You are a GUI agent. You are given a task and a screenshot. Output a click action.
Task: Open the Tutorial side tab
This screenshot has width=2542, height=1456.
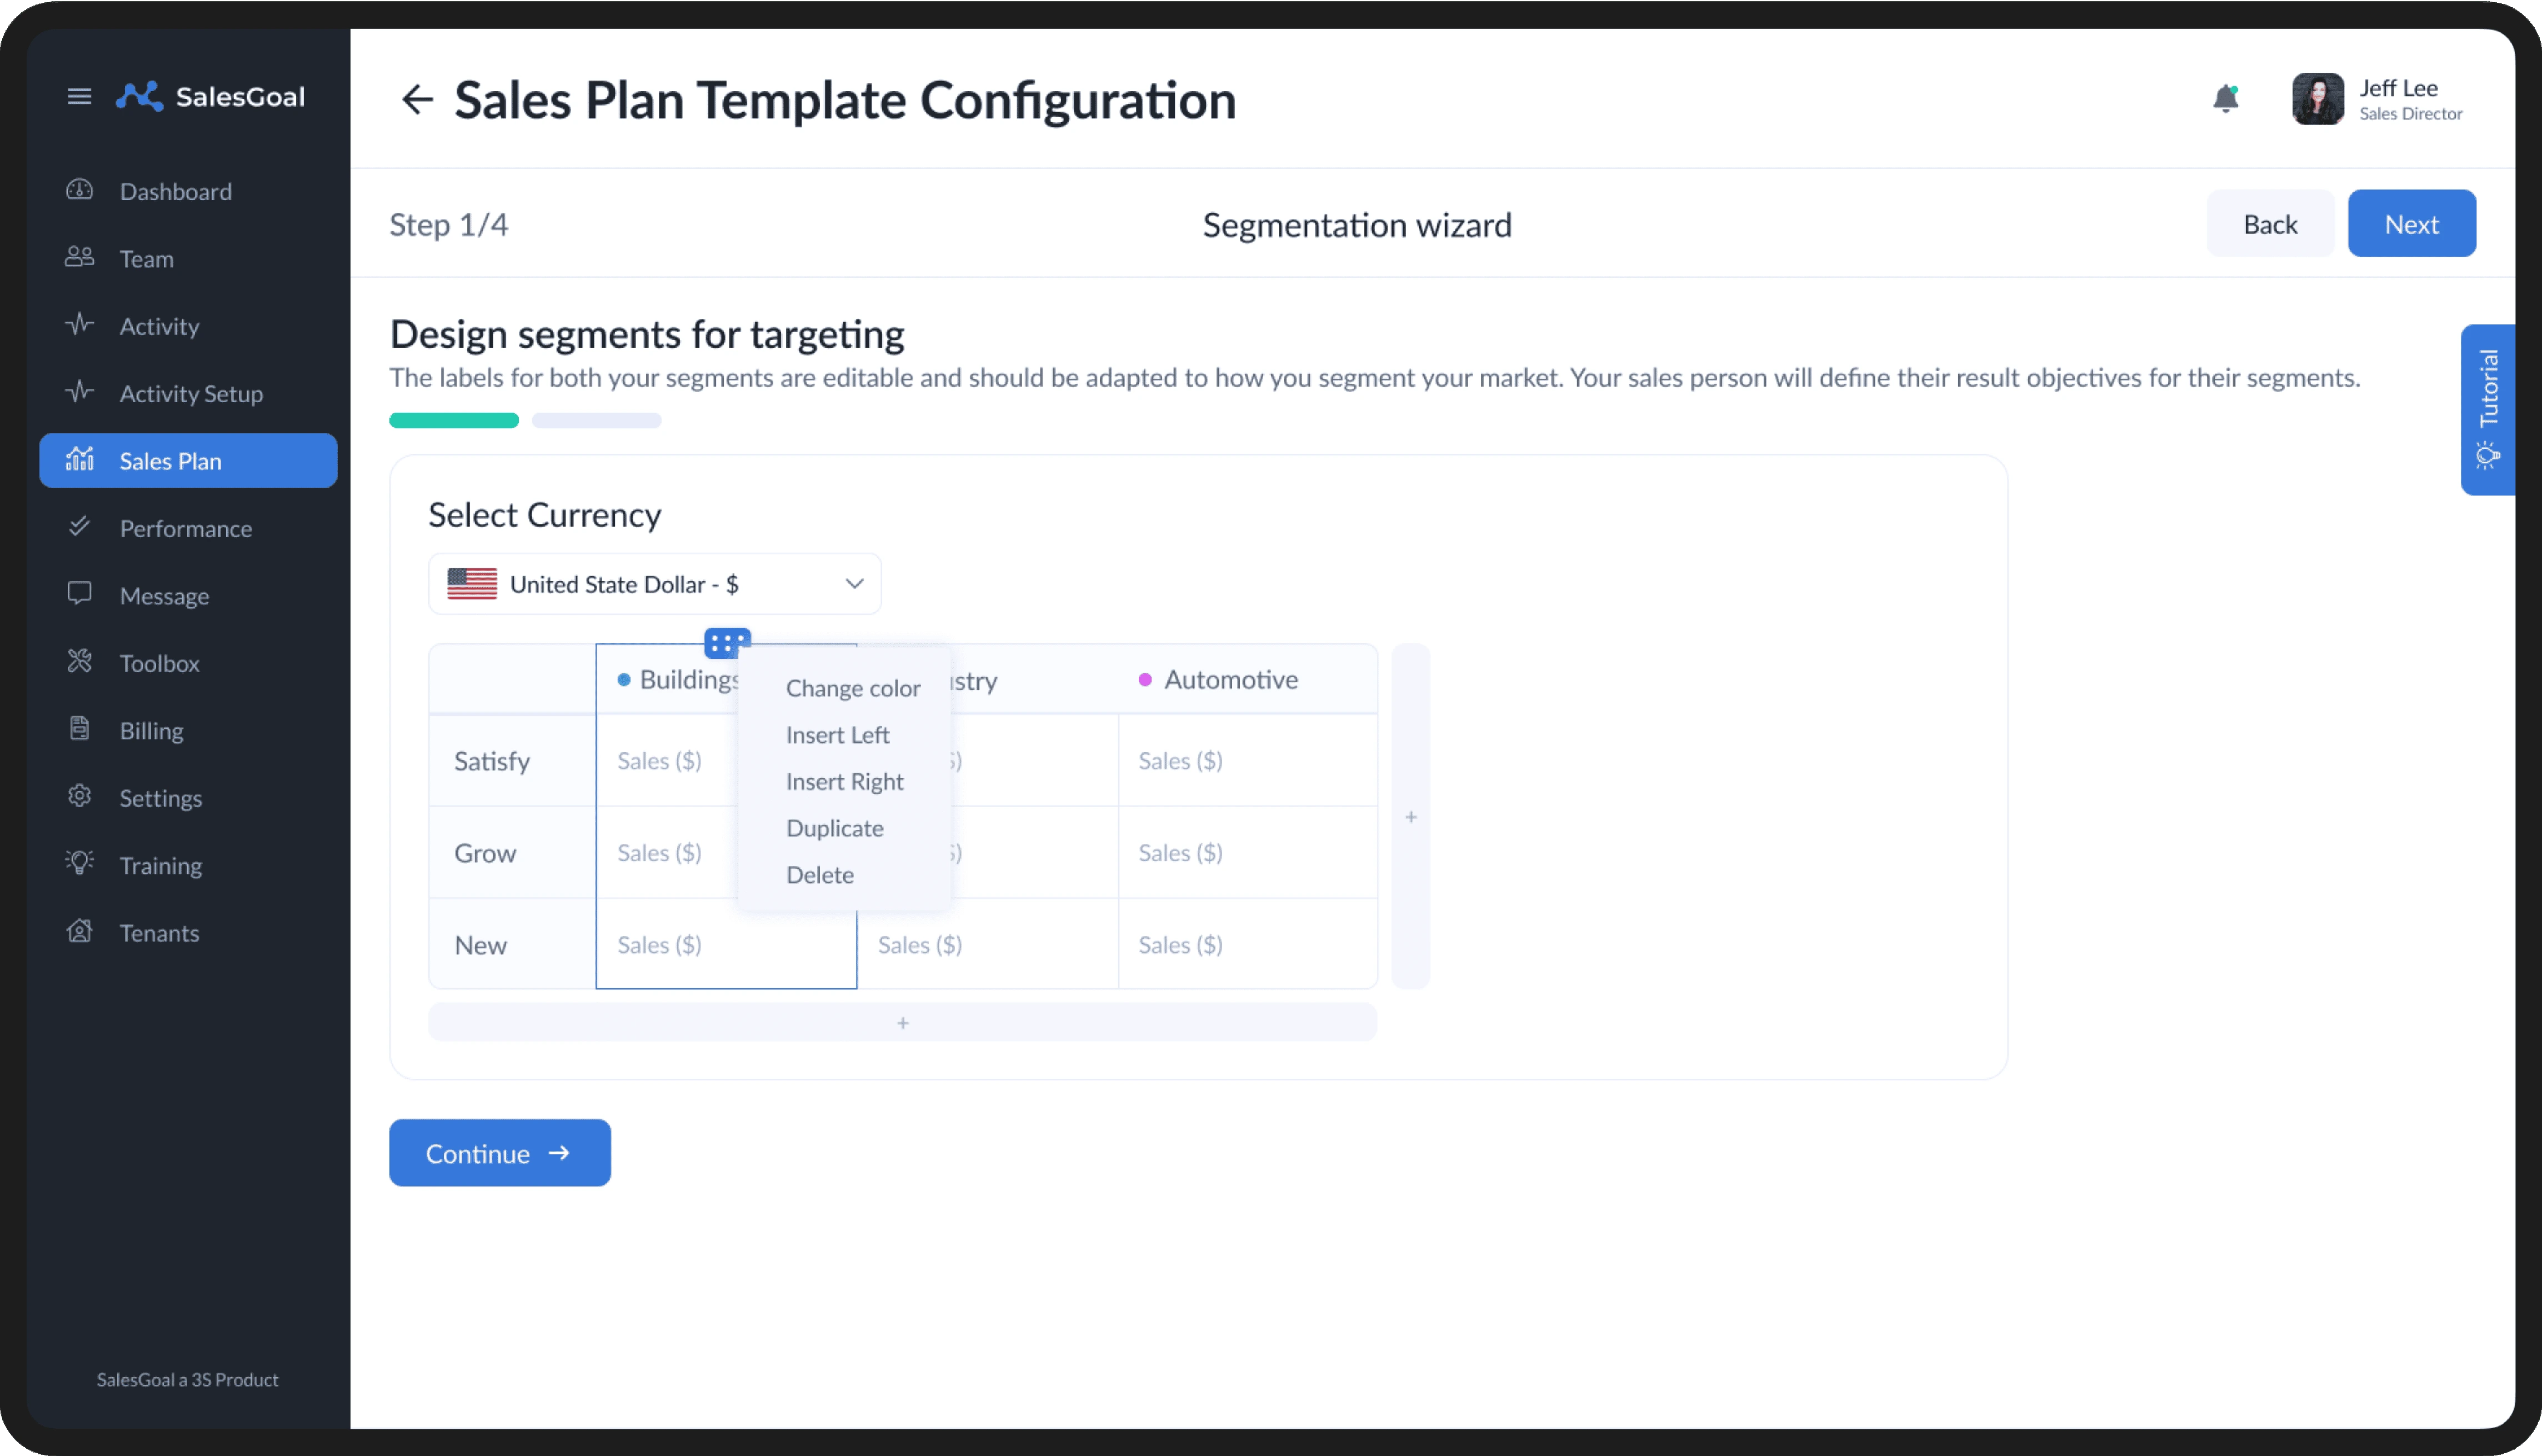pyautogui.click(x=2487, y=409)
